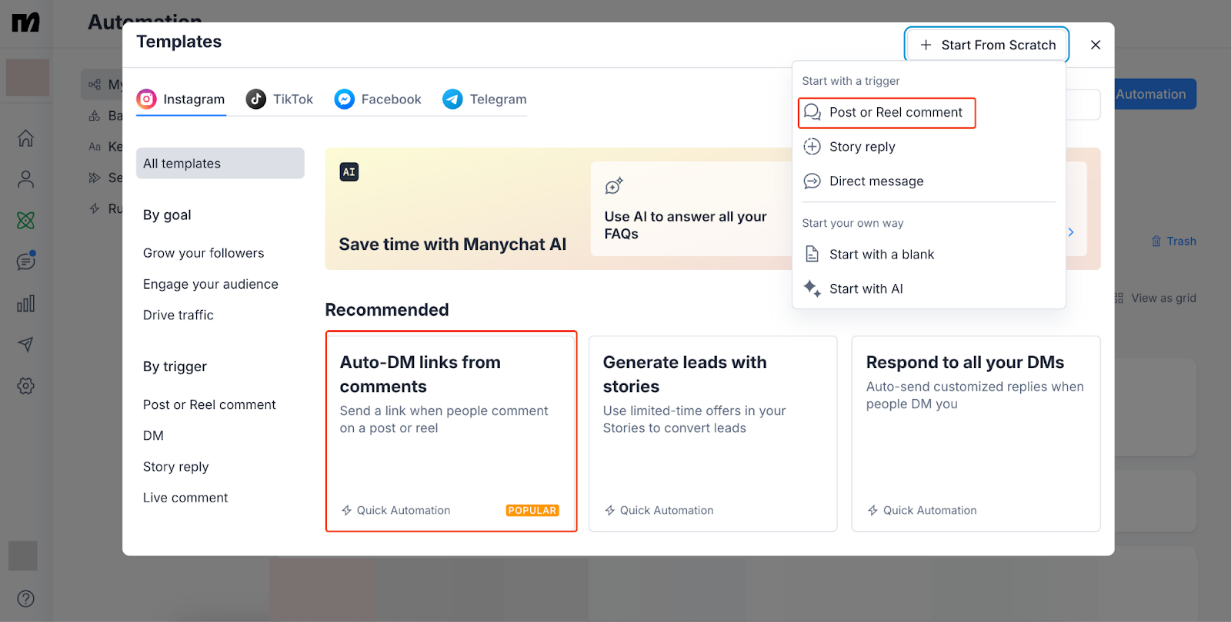The width and height of the screenshot is (1231, 622).
Task: Toggle the Start From Scratch dropdown
Action: point(987,45)
